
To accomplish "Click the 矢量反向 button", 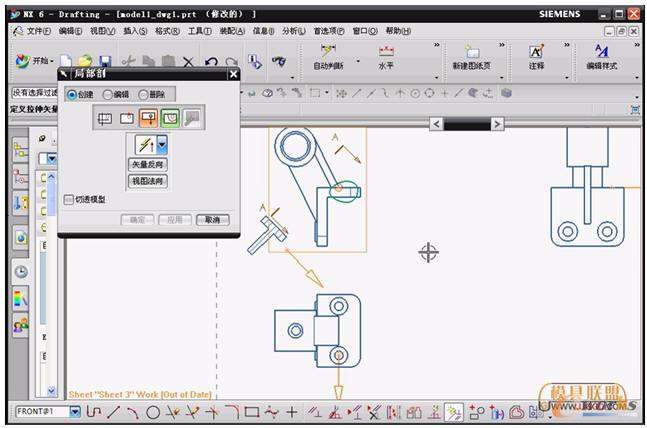I will [x=147, y=164].
